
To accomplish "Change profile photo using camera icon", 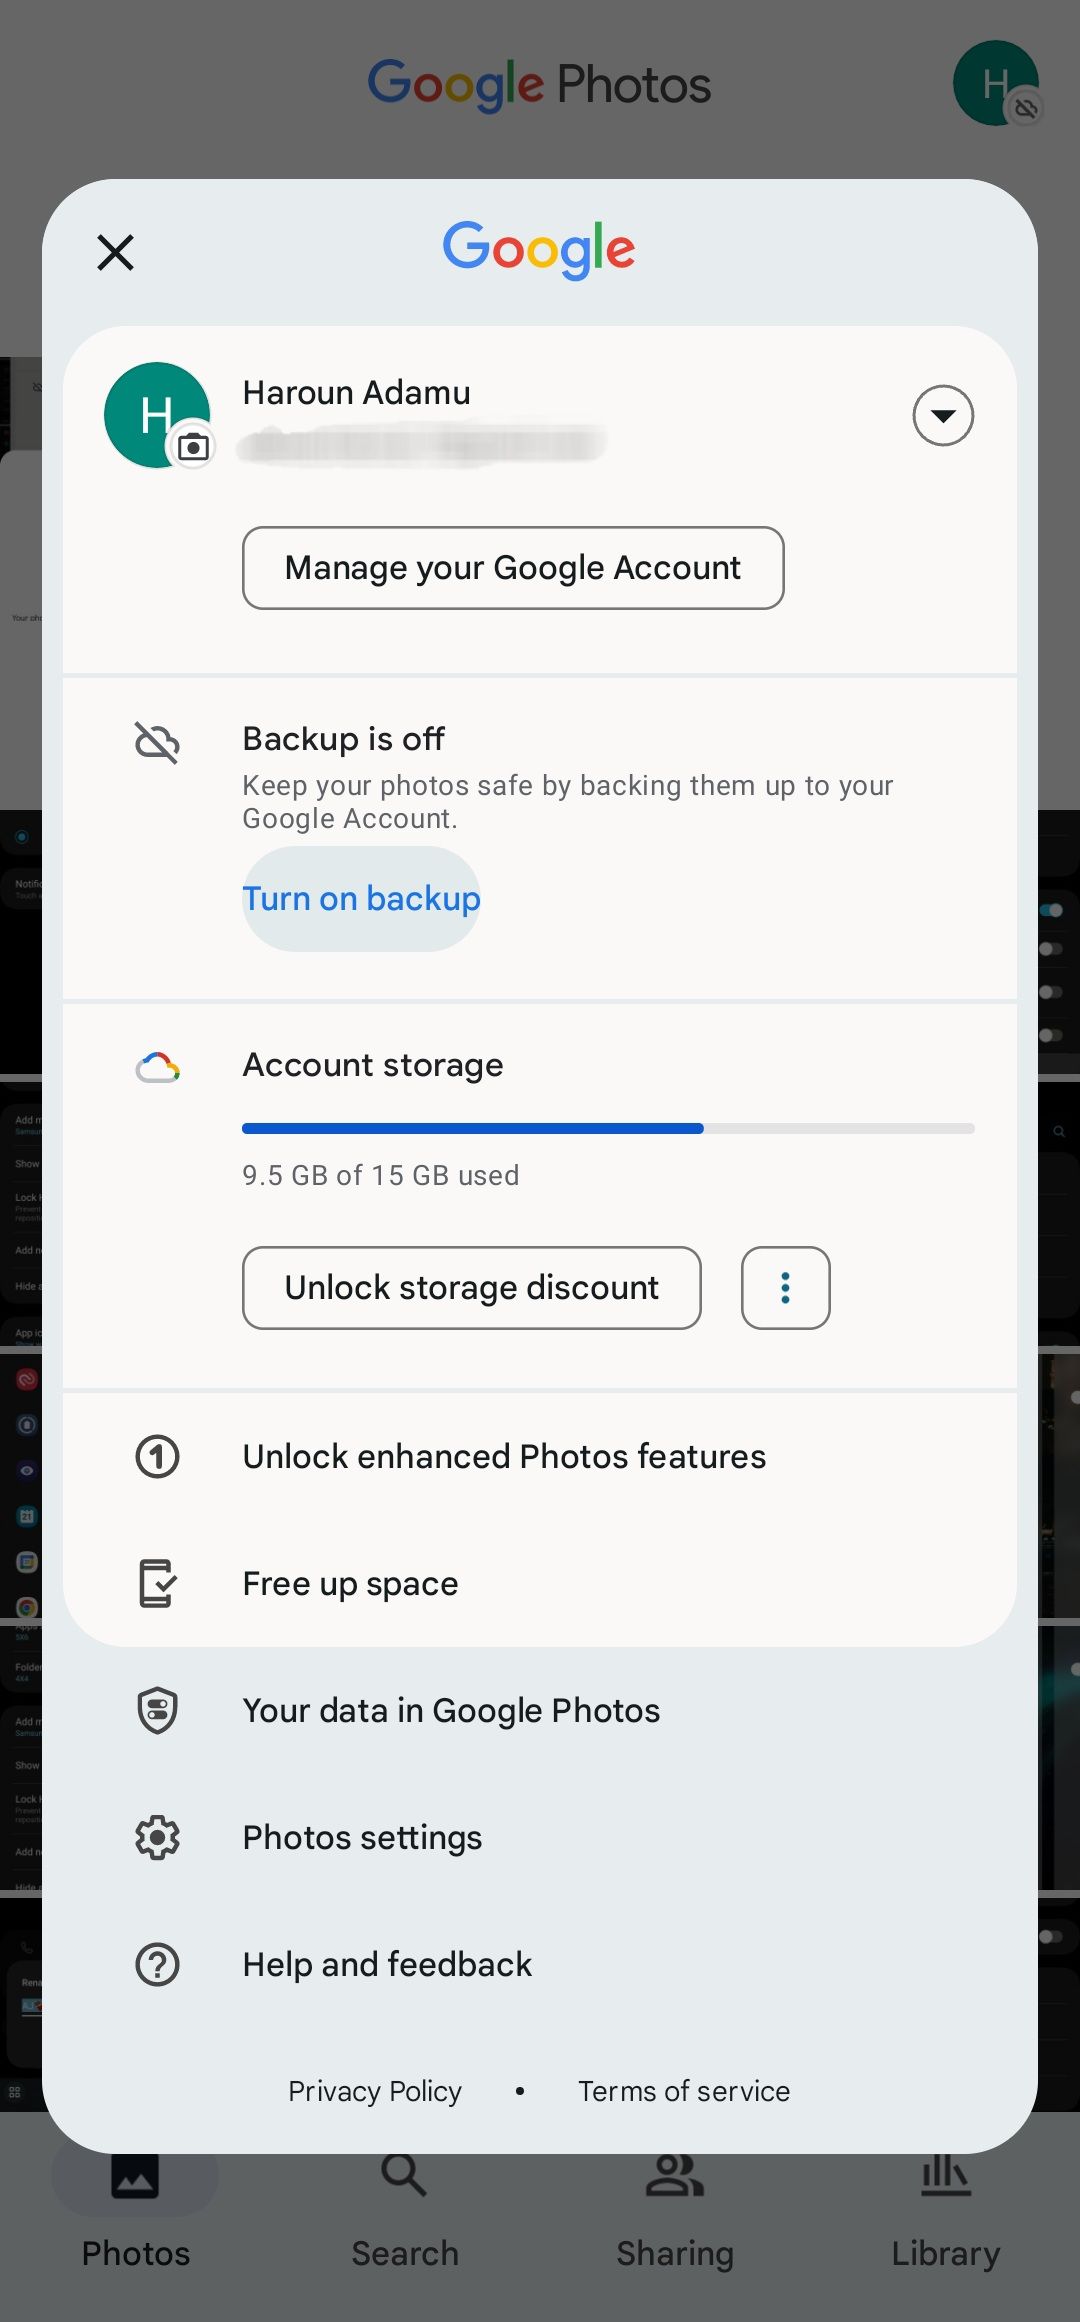I will (192, 447).
